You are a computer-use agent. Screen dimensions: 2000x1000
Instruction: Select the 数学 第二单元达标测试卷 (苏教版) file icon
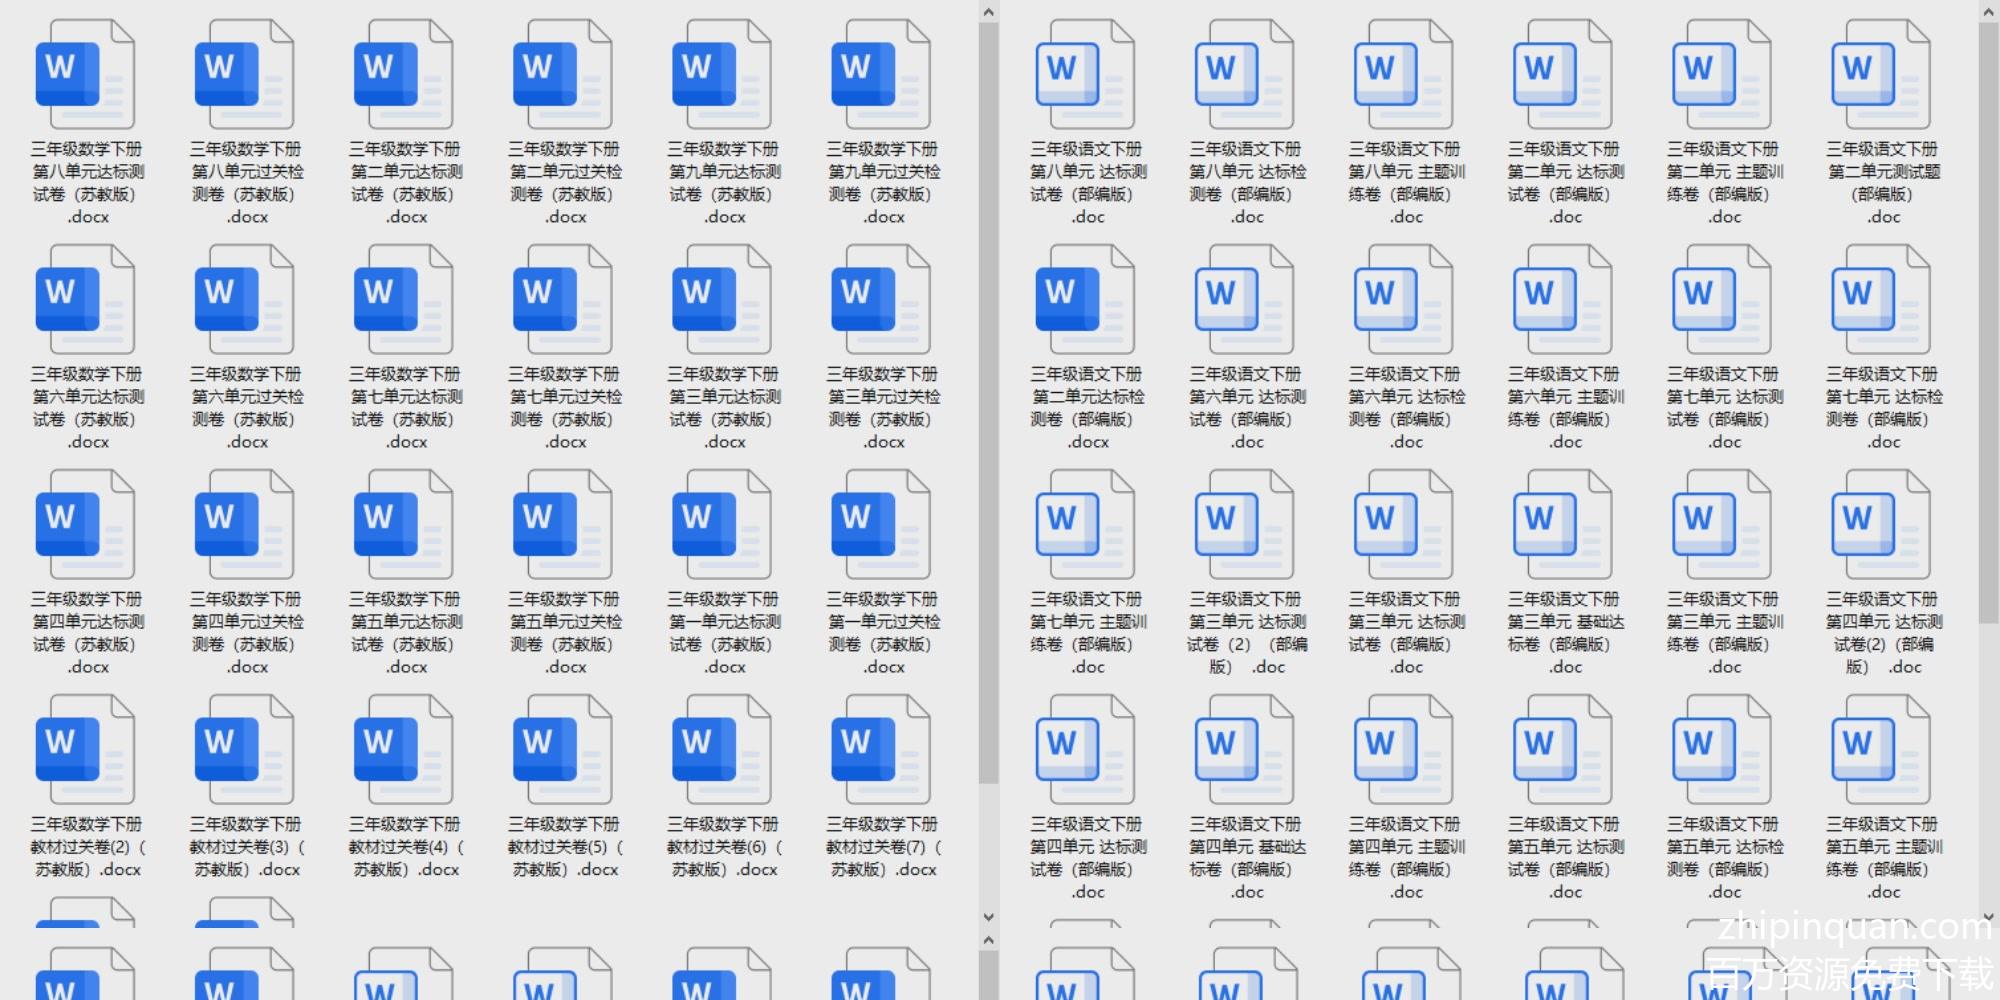pyautogui.click(x=403, y=74)
